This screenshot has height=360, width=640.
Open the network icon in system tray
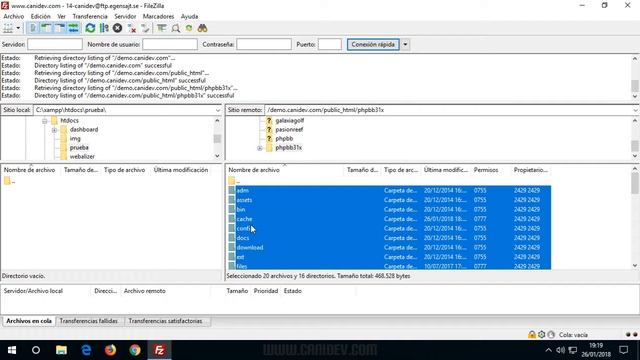[x=573, y=350]
